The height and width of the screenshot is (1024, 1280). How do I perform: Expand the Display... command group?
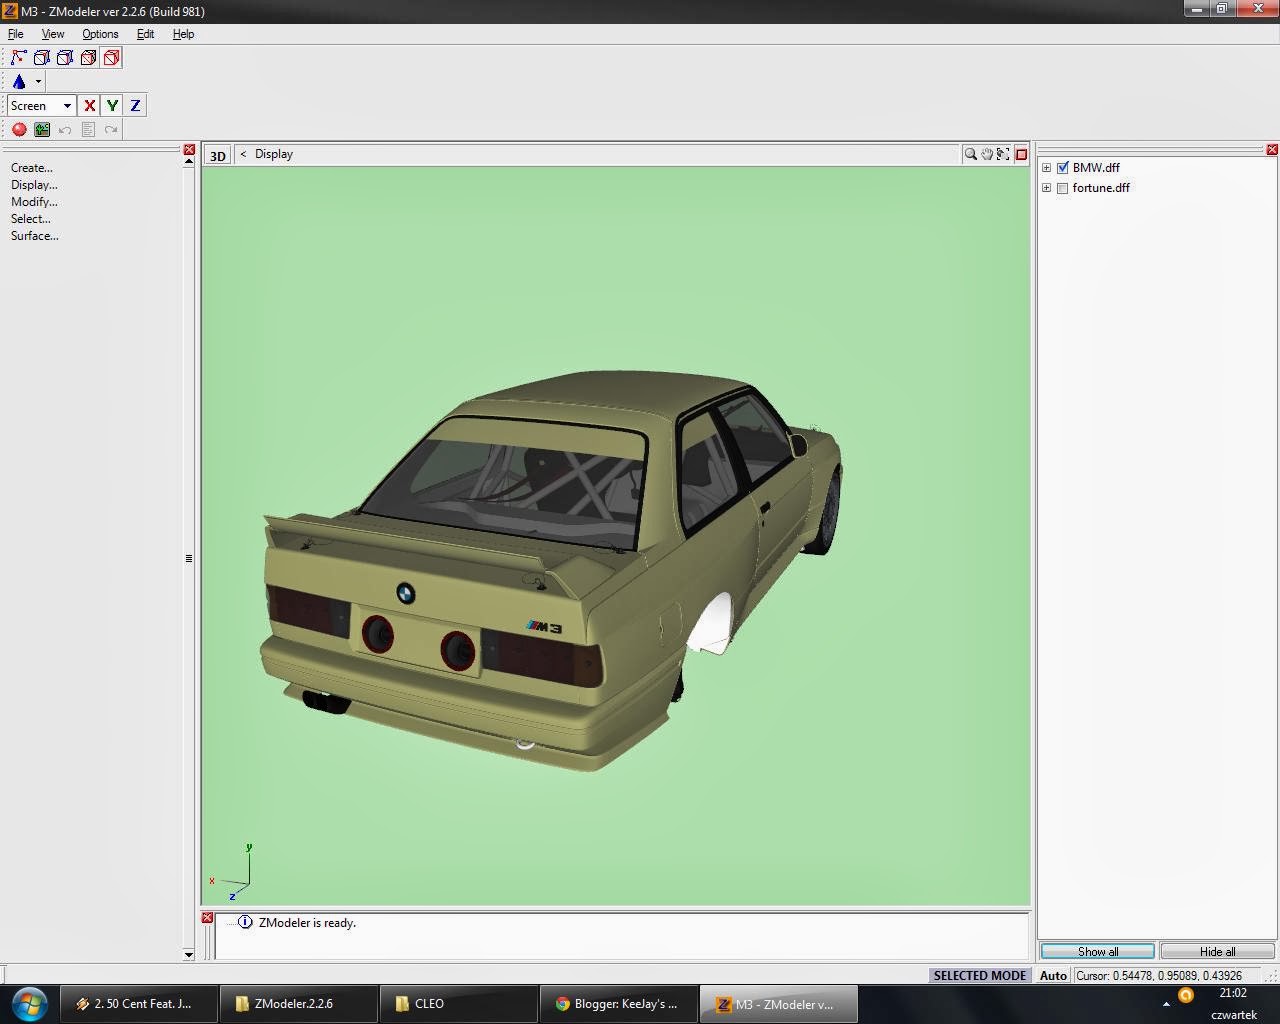pyautogui.click(x=34, y=185)
